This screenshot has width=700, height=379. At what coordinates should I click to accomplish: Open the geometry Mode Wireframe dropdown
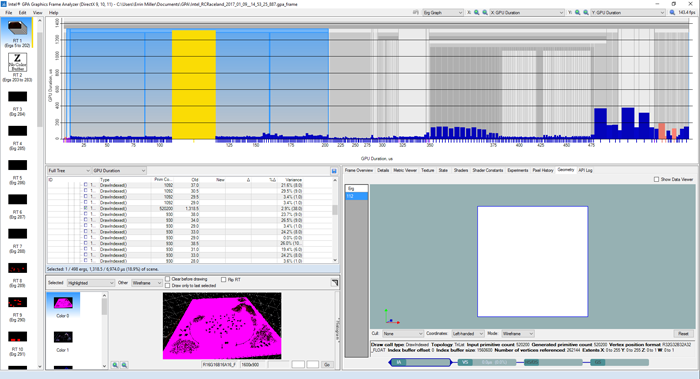tap(517, 333)
